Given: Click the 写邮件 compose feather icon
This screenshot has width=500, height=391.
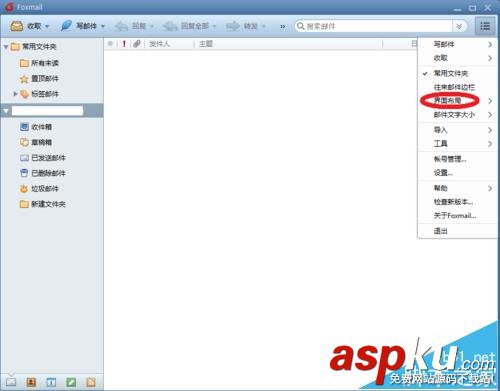Looking at the screenshot, I should pyautogui.click(x=66, y=26).
